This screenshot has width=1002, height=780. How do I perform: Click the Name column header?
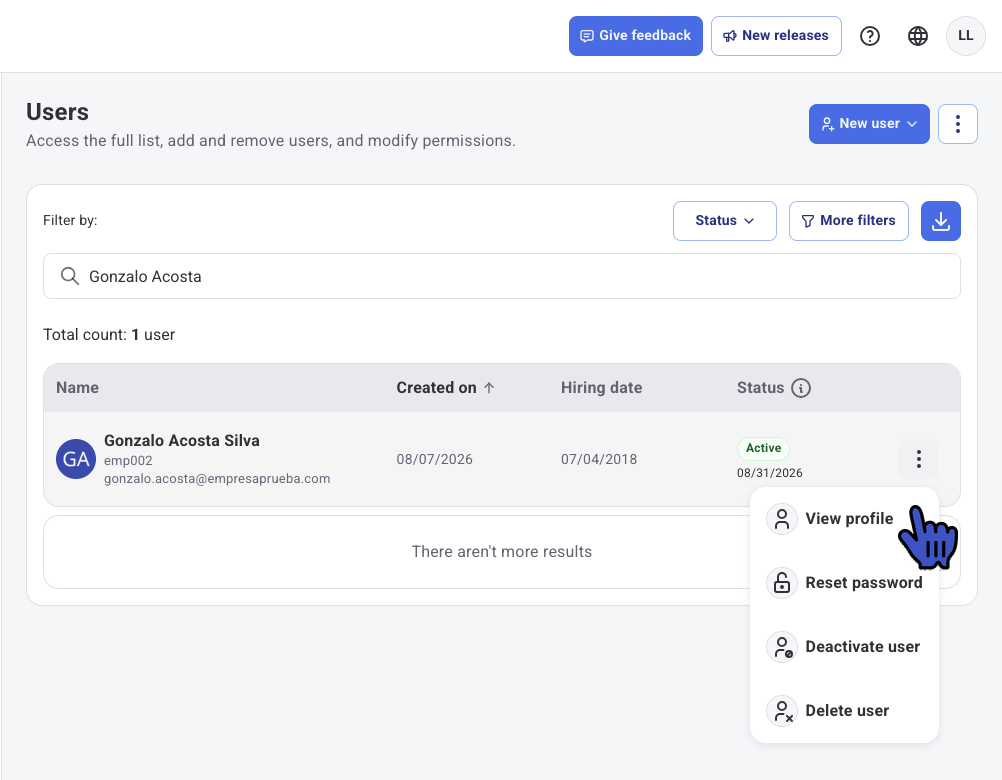click(x=77, y=388)
